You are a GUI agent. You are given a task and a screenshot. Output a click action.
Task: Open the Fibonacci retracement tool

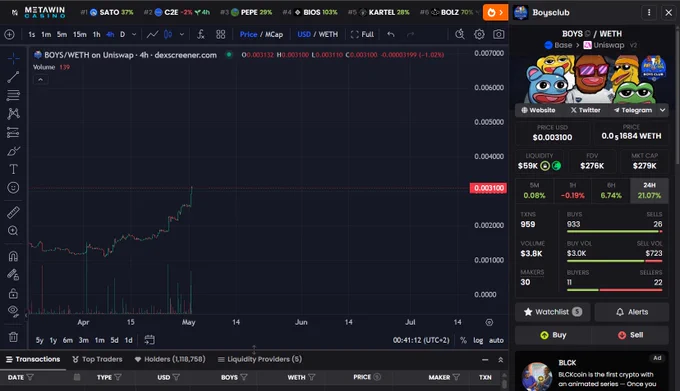pyautogui.click(x=13, y=95)
